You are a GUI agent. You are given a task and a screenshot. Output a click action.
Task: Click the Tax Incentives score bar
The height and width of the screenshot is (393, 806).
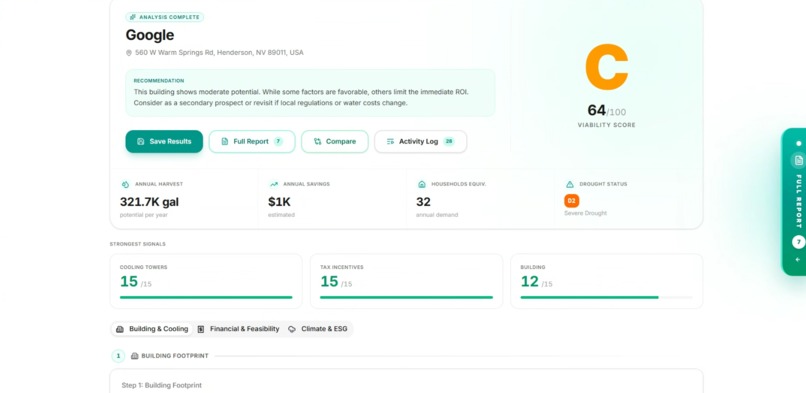[x=406, y=297]
